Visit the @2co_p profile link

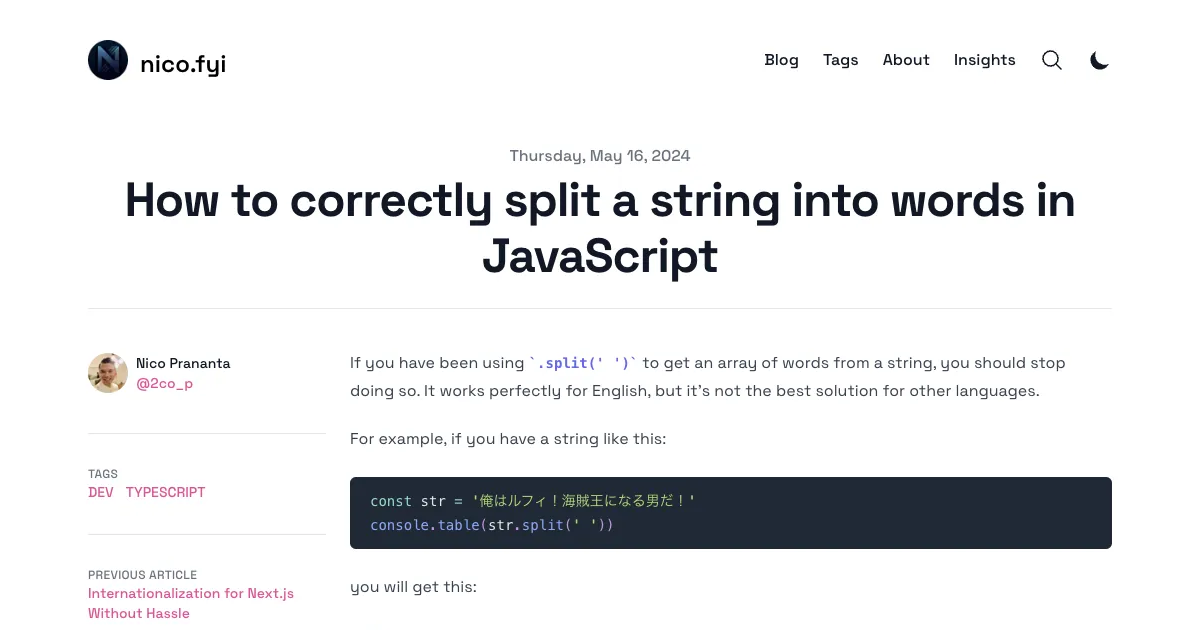click(164, 383)
